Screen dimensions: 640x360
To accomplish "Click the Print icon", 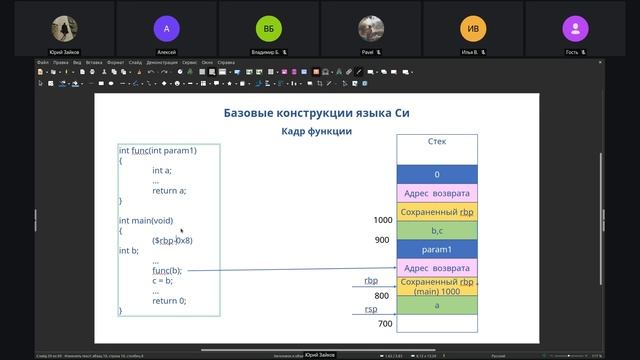I will click(x=92, y=72).
